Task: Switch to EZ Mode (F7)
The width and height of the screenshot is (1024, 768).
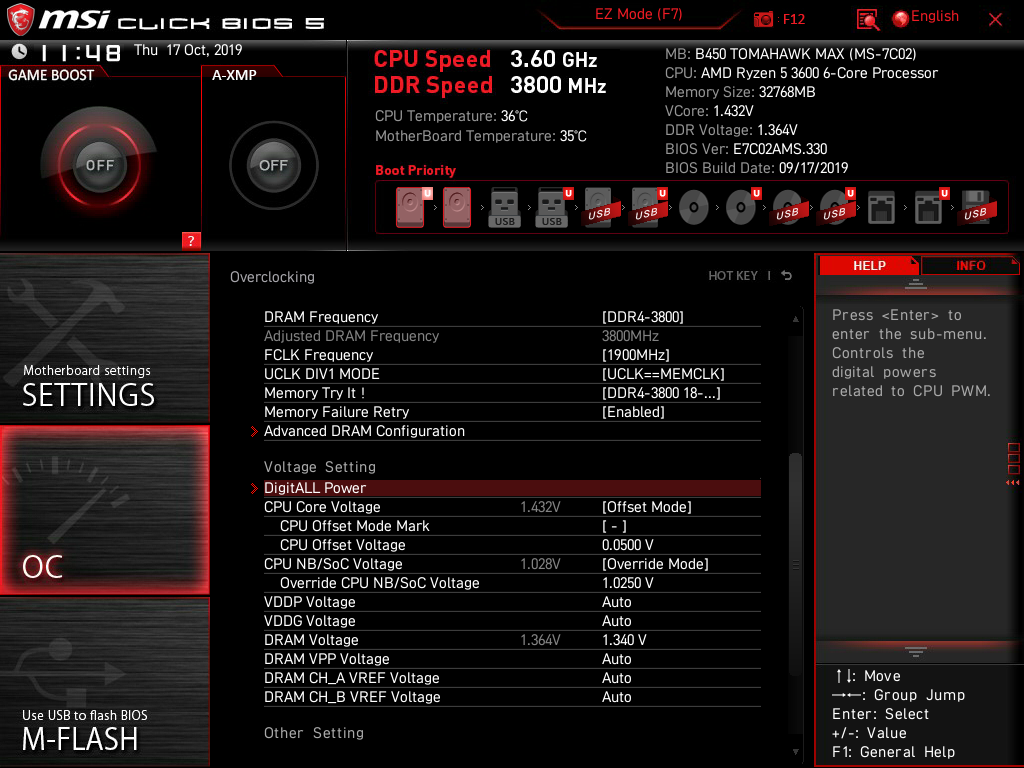Action: tap(638, 14)
